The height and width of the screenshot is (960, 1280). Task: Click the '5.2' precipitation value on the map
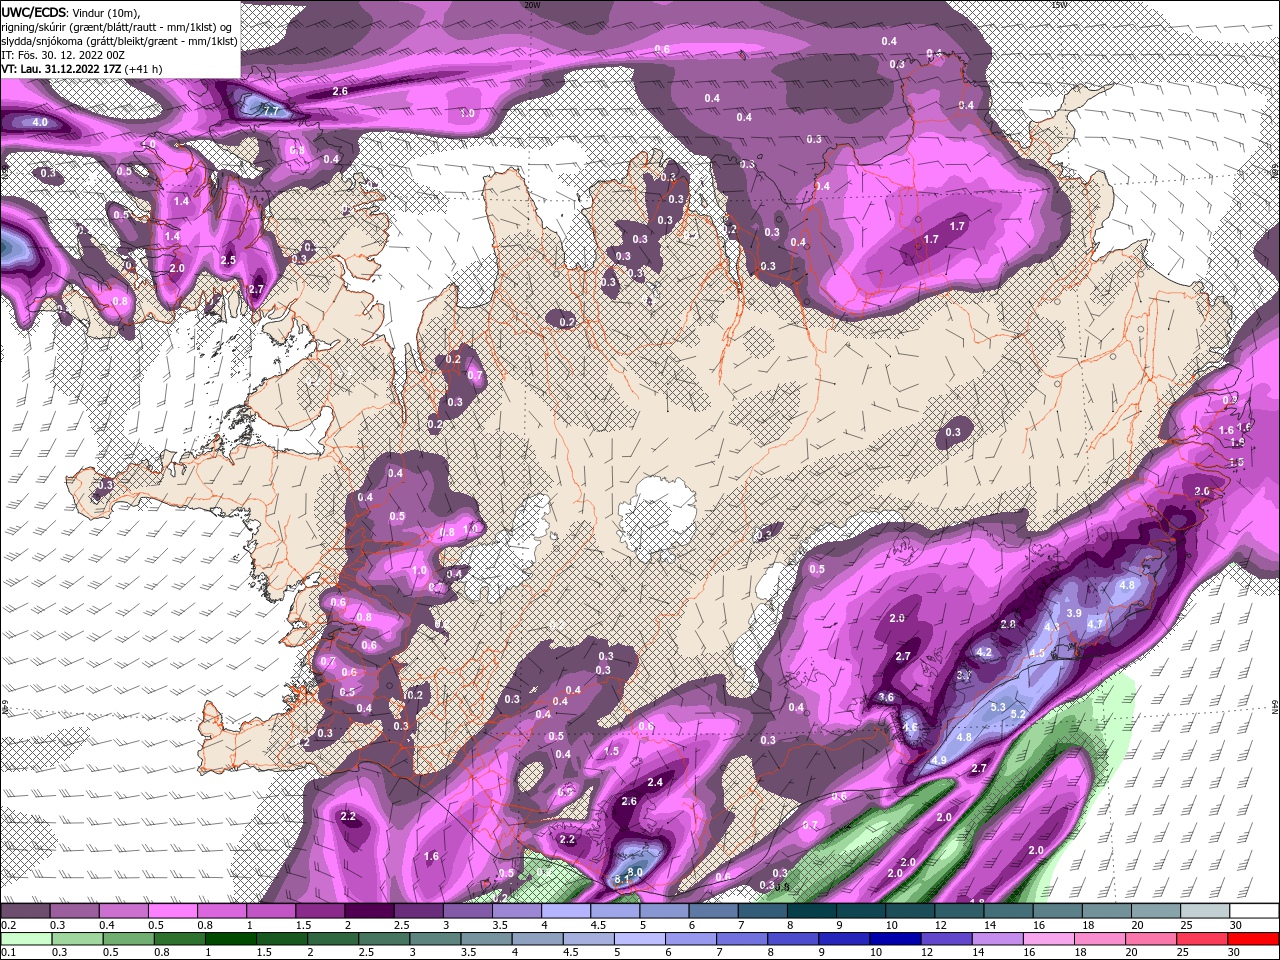coord(1019,714)
